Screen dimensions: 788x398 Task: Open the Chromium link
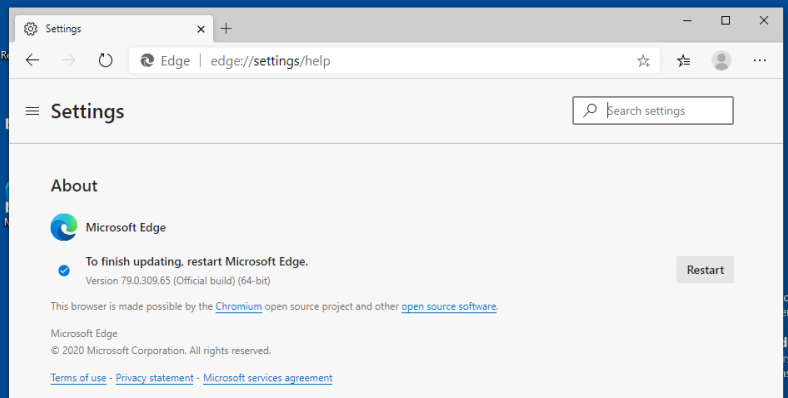(239, 307)
